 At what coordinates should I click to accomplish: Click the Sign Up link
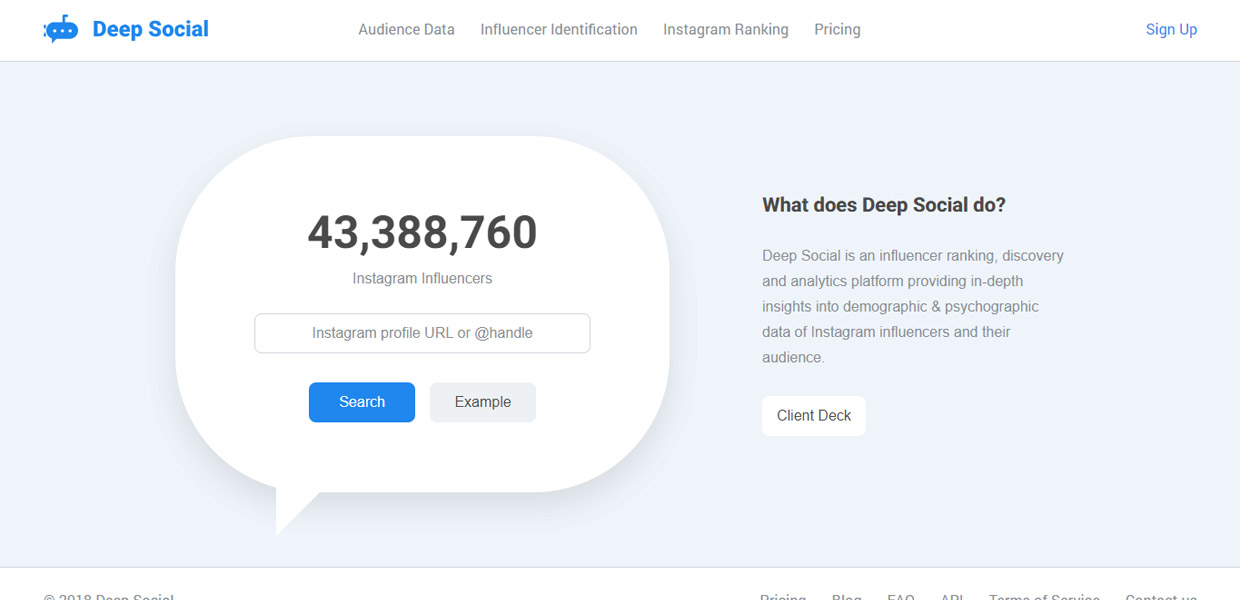pyautogui.click(x=1171, y=30)
